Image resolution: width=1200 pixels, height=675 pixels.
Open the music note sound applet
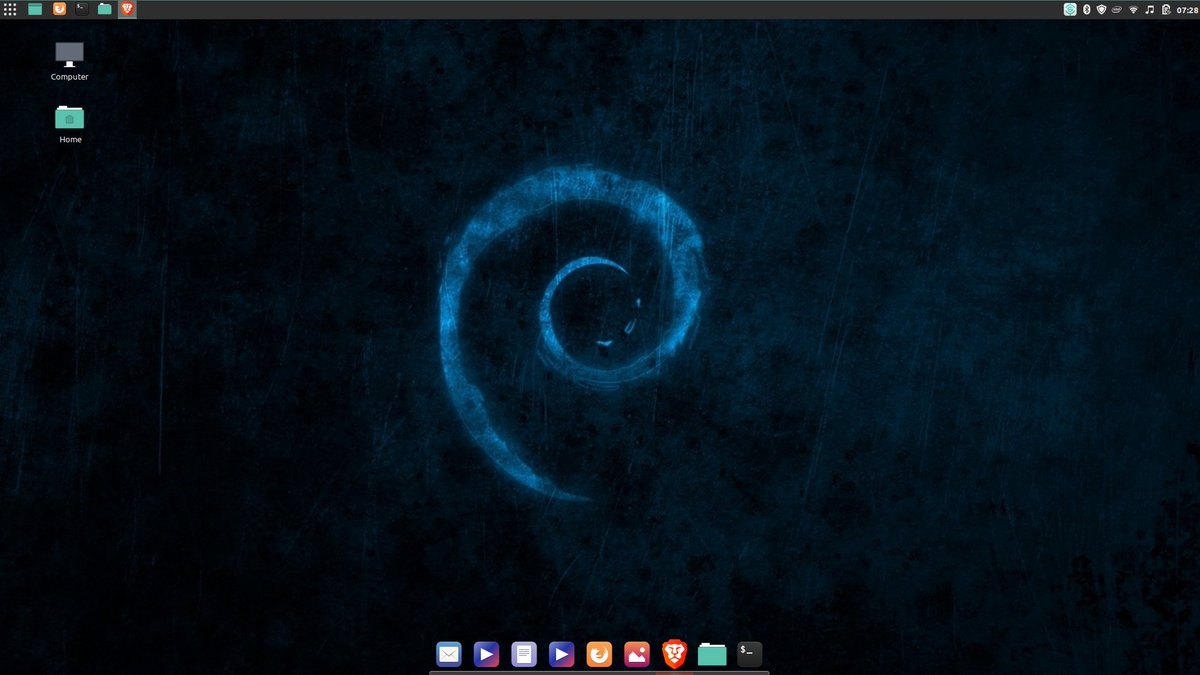(x=1150, y=9)
